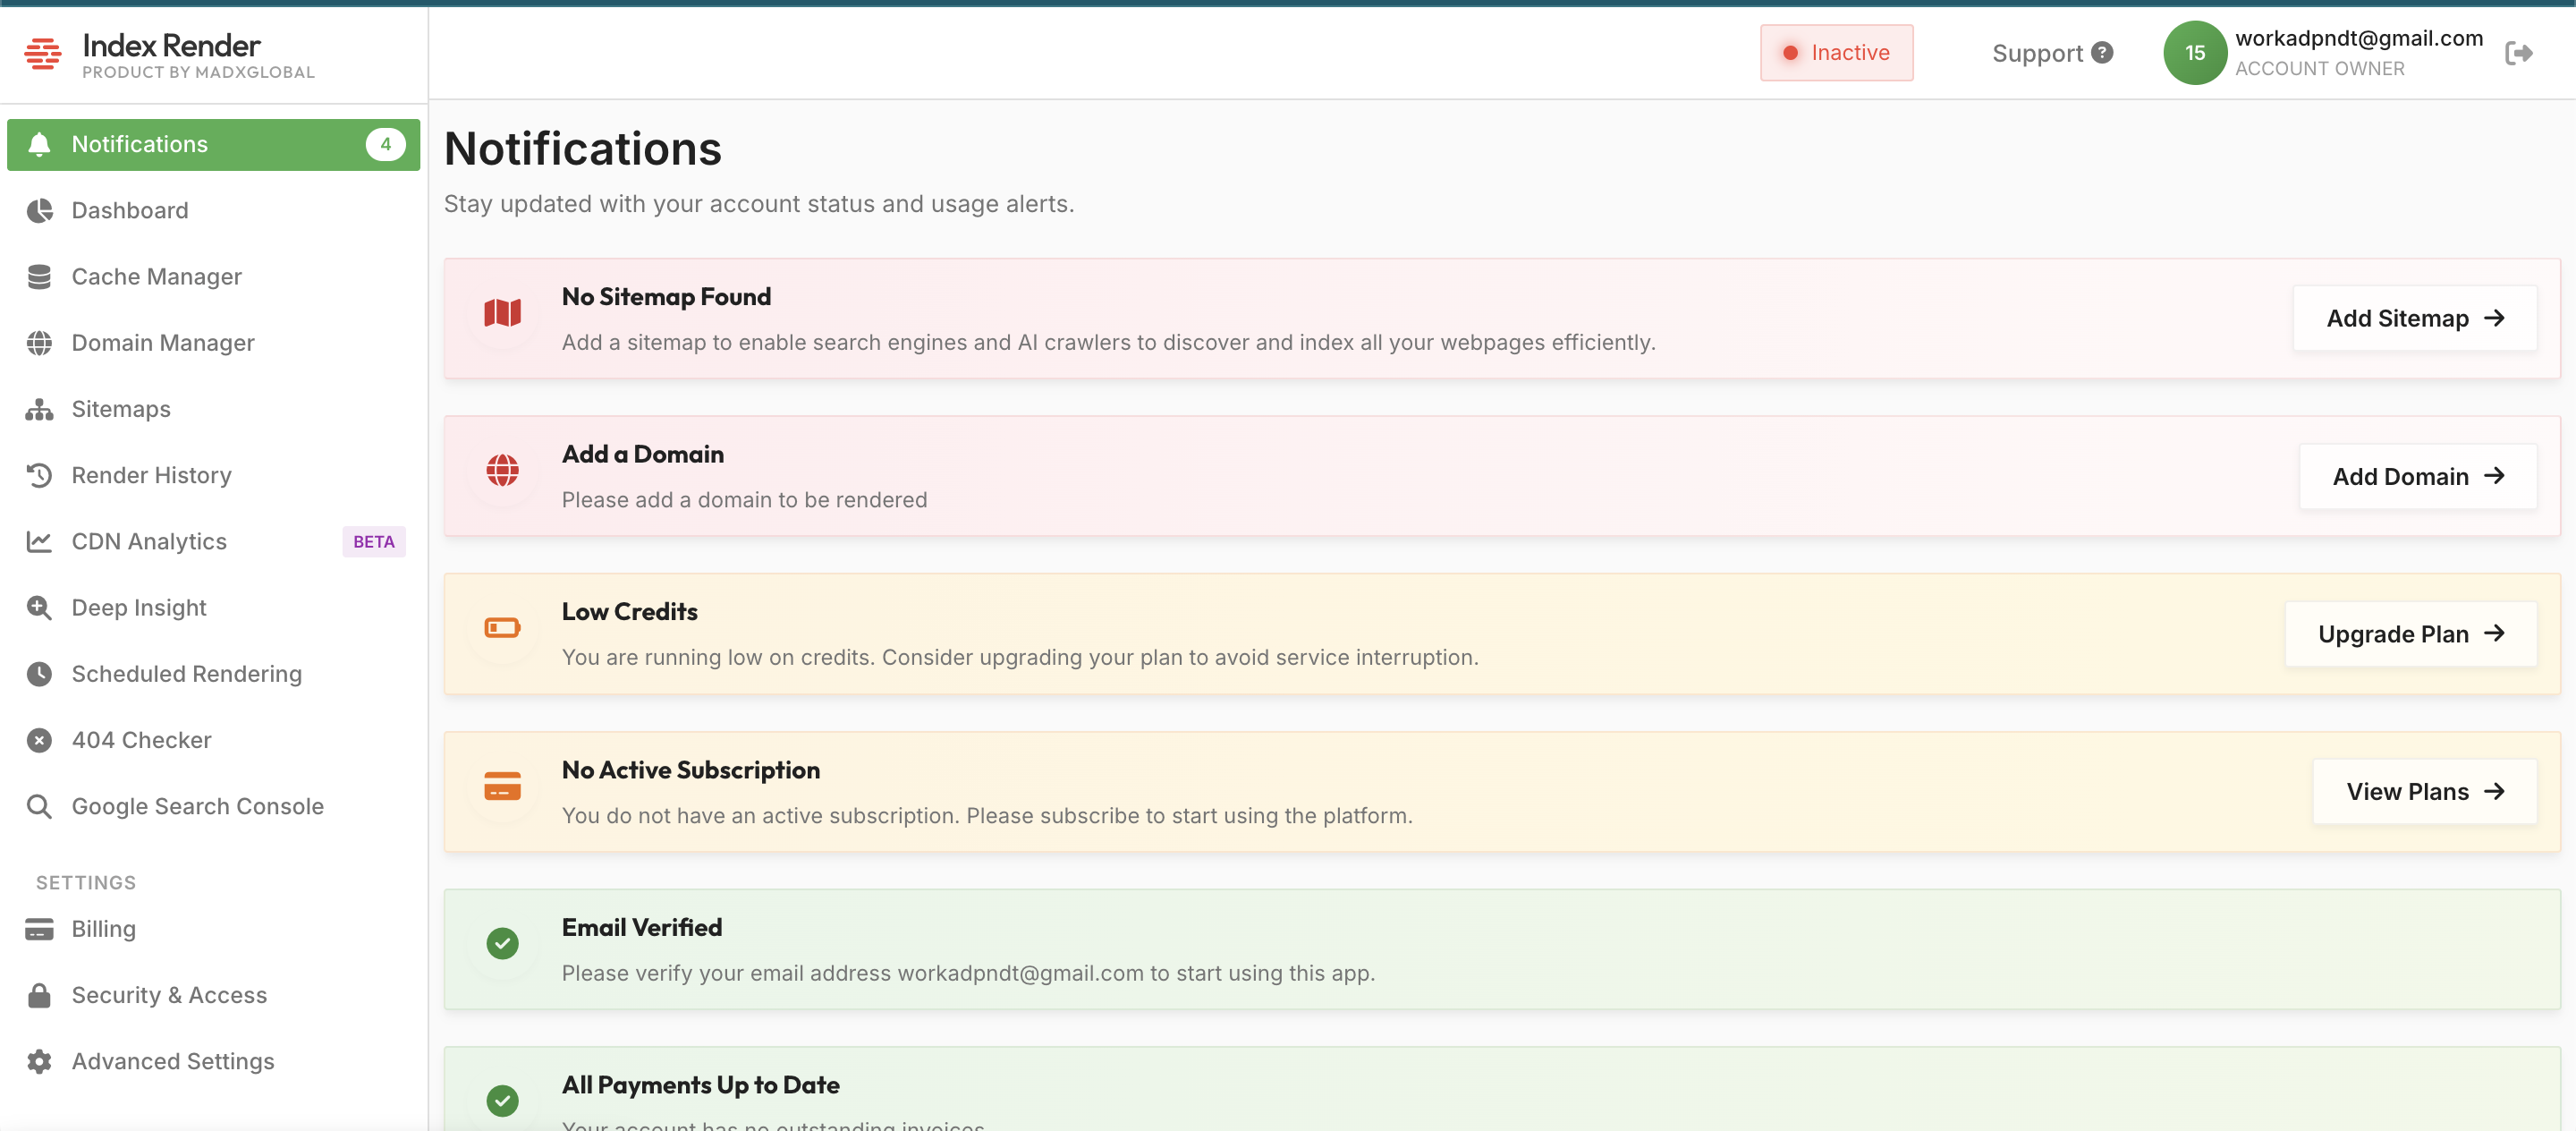The width and height of the screenshot is (2576, 1131).
Task: Click the Inactive status badge
Action: pyautogui.click(x=1836, y=53)
